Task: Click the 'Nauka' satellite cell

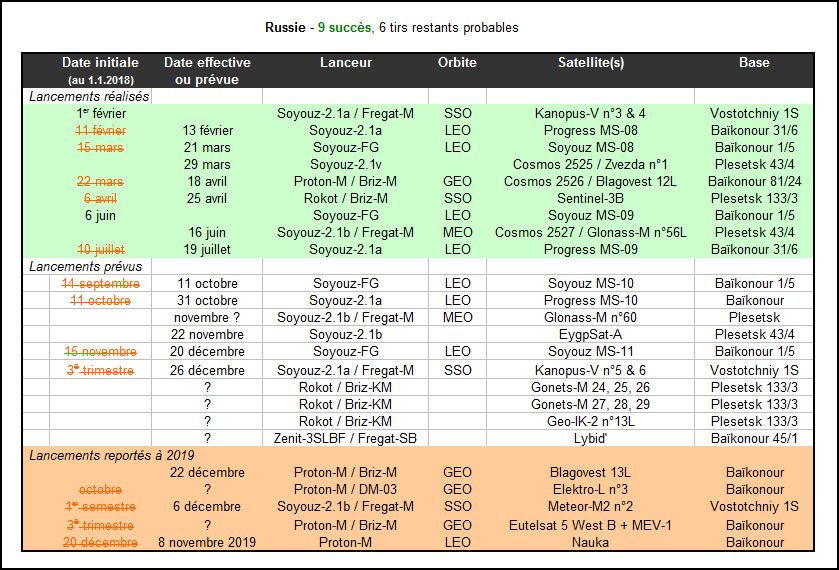Action: [591, 543]
